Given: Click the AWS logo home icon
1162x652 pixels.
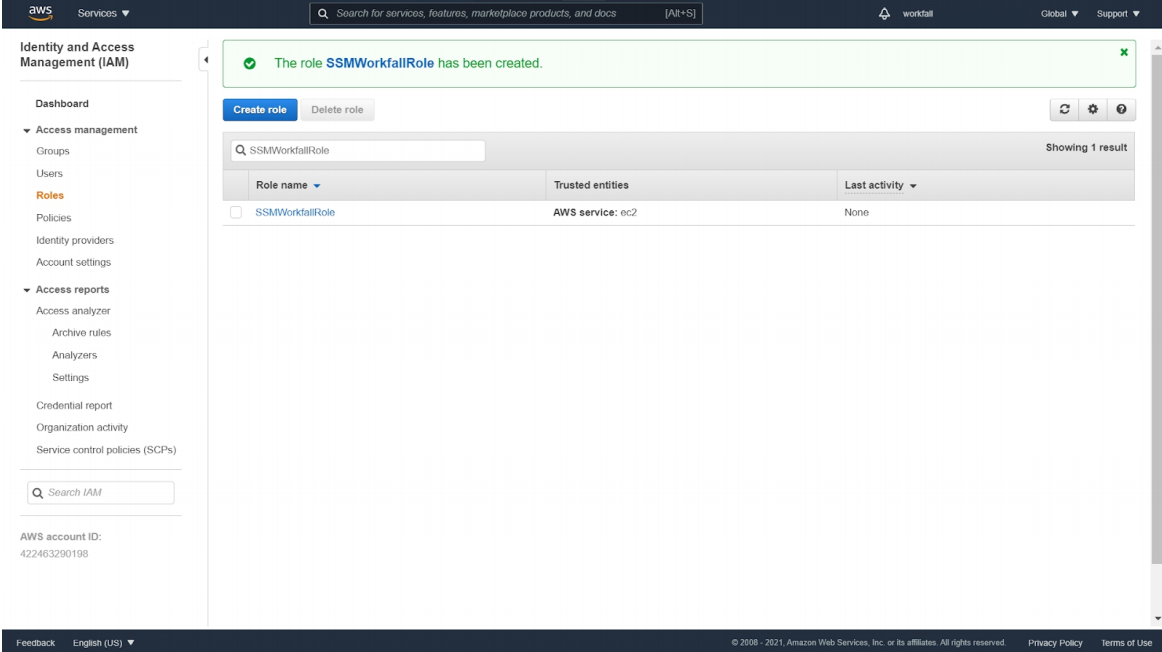Looking at the screenshot, I should [41, 13].
